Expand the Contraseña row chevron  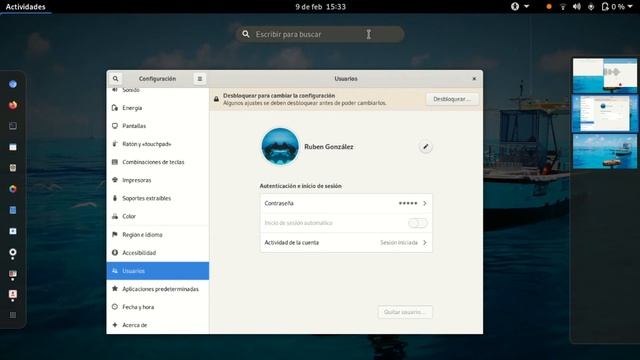pyautogui.click(x=424, y=203)
